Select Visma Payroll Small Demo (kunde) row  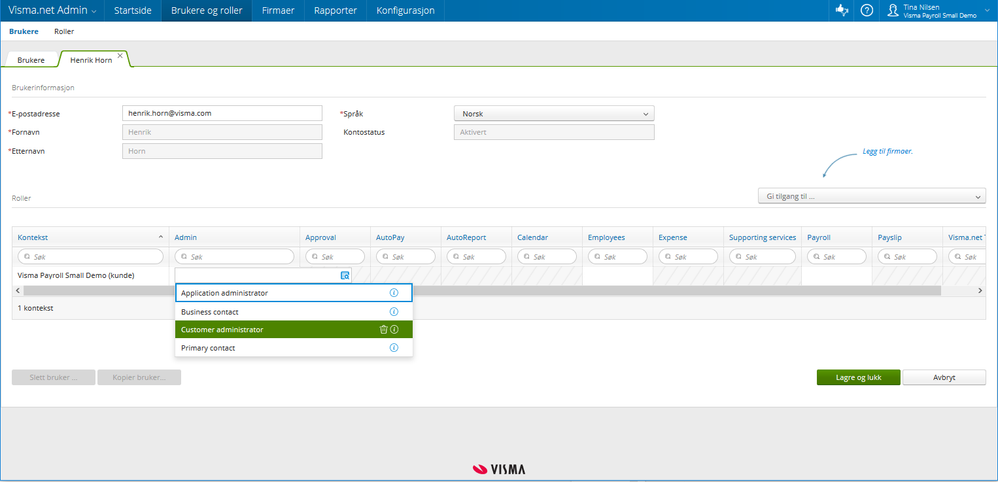pyautogui.click(x=76, y=276)
